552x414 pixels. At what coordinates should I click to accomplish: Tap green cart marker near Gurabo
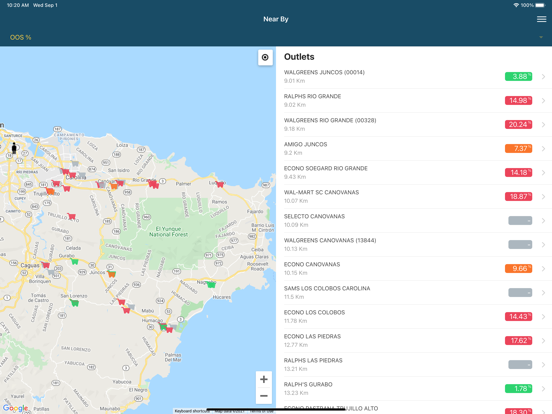(74, 261)
